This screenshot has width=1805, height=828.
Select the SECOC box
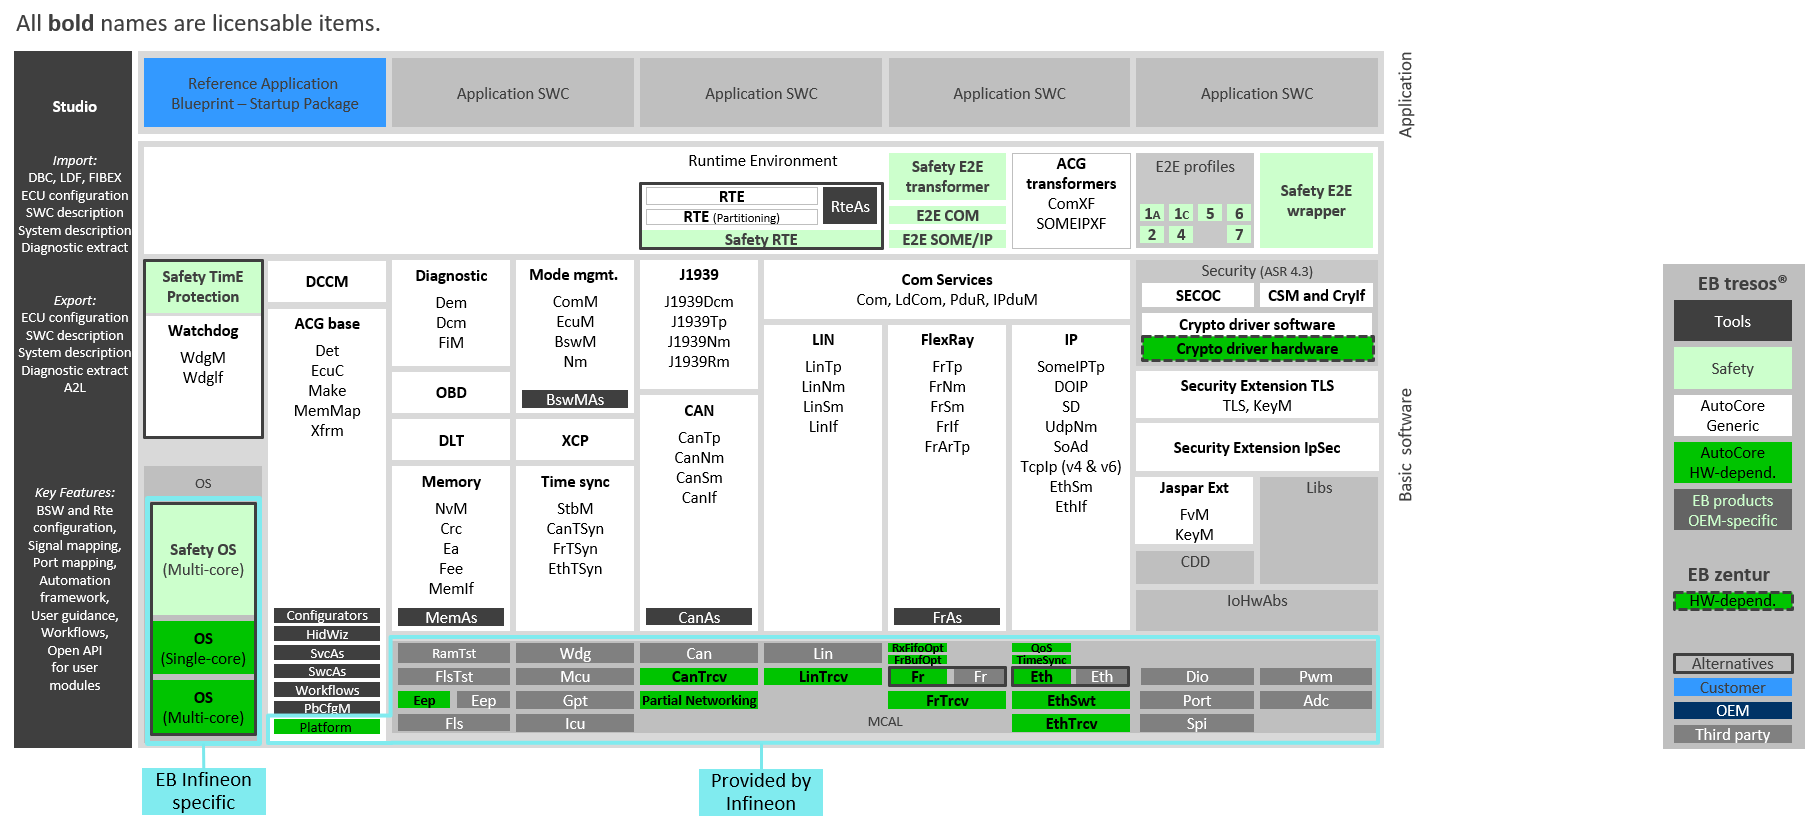tap(1198, 296)
